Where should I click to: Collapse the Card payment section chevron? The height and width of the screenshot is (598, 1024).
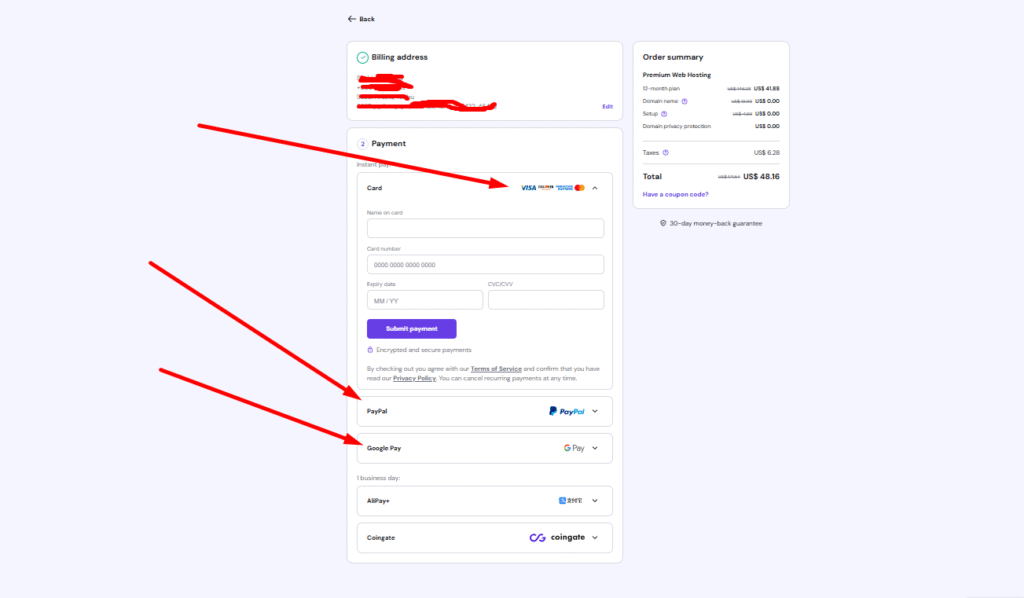tap(595, 188)
